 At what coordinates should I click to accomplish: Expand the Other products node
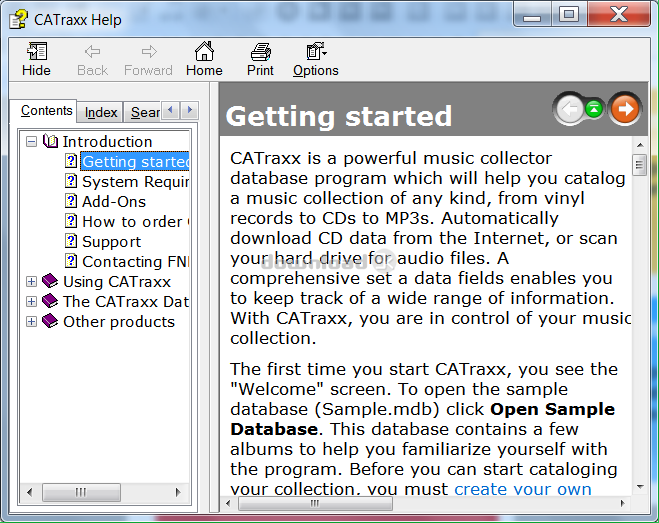coord(32,322)
